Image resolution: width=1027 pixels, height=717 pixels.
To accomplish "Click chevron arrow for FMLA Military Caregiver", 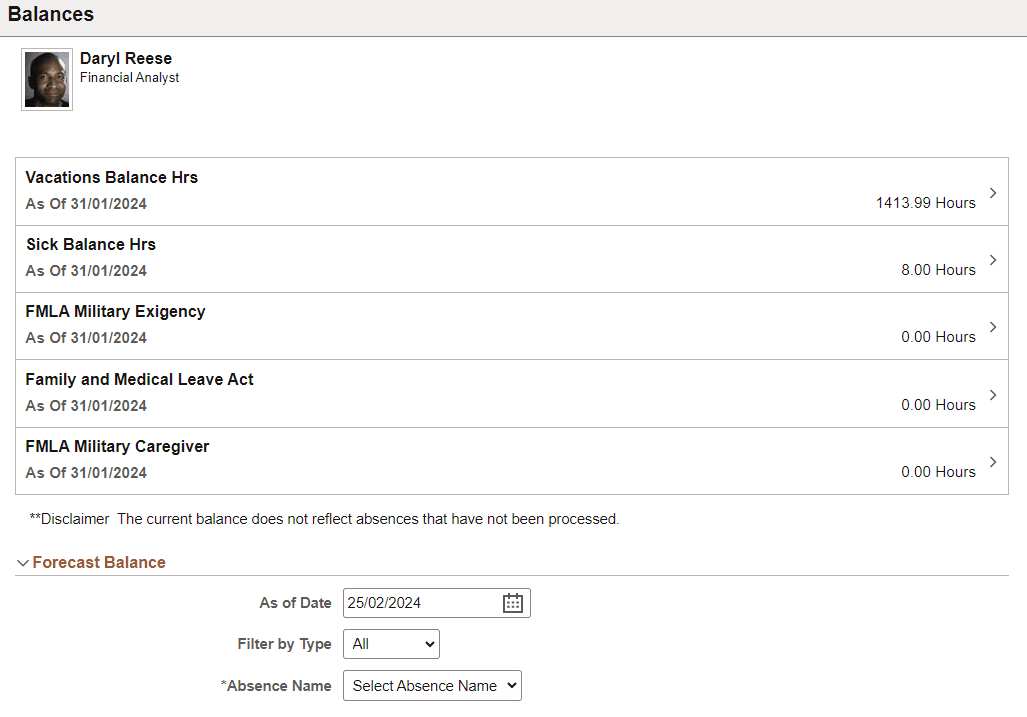I will (992, 462).
